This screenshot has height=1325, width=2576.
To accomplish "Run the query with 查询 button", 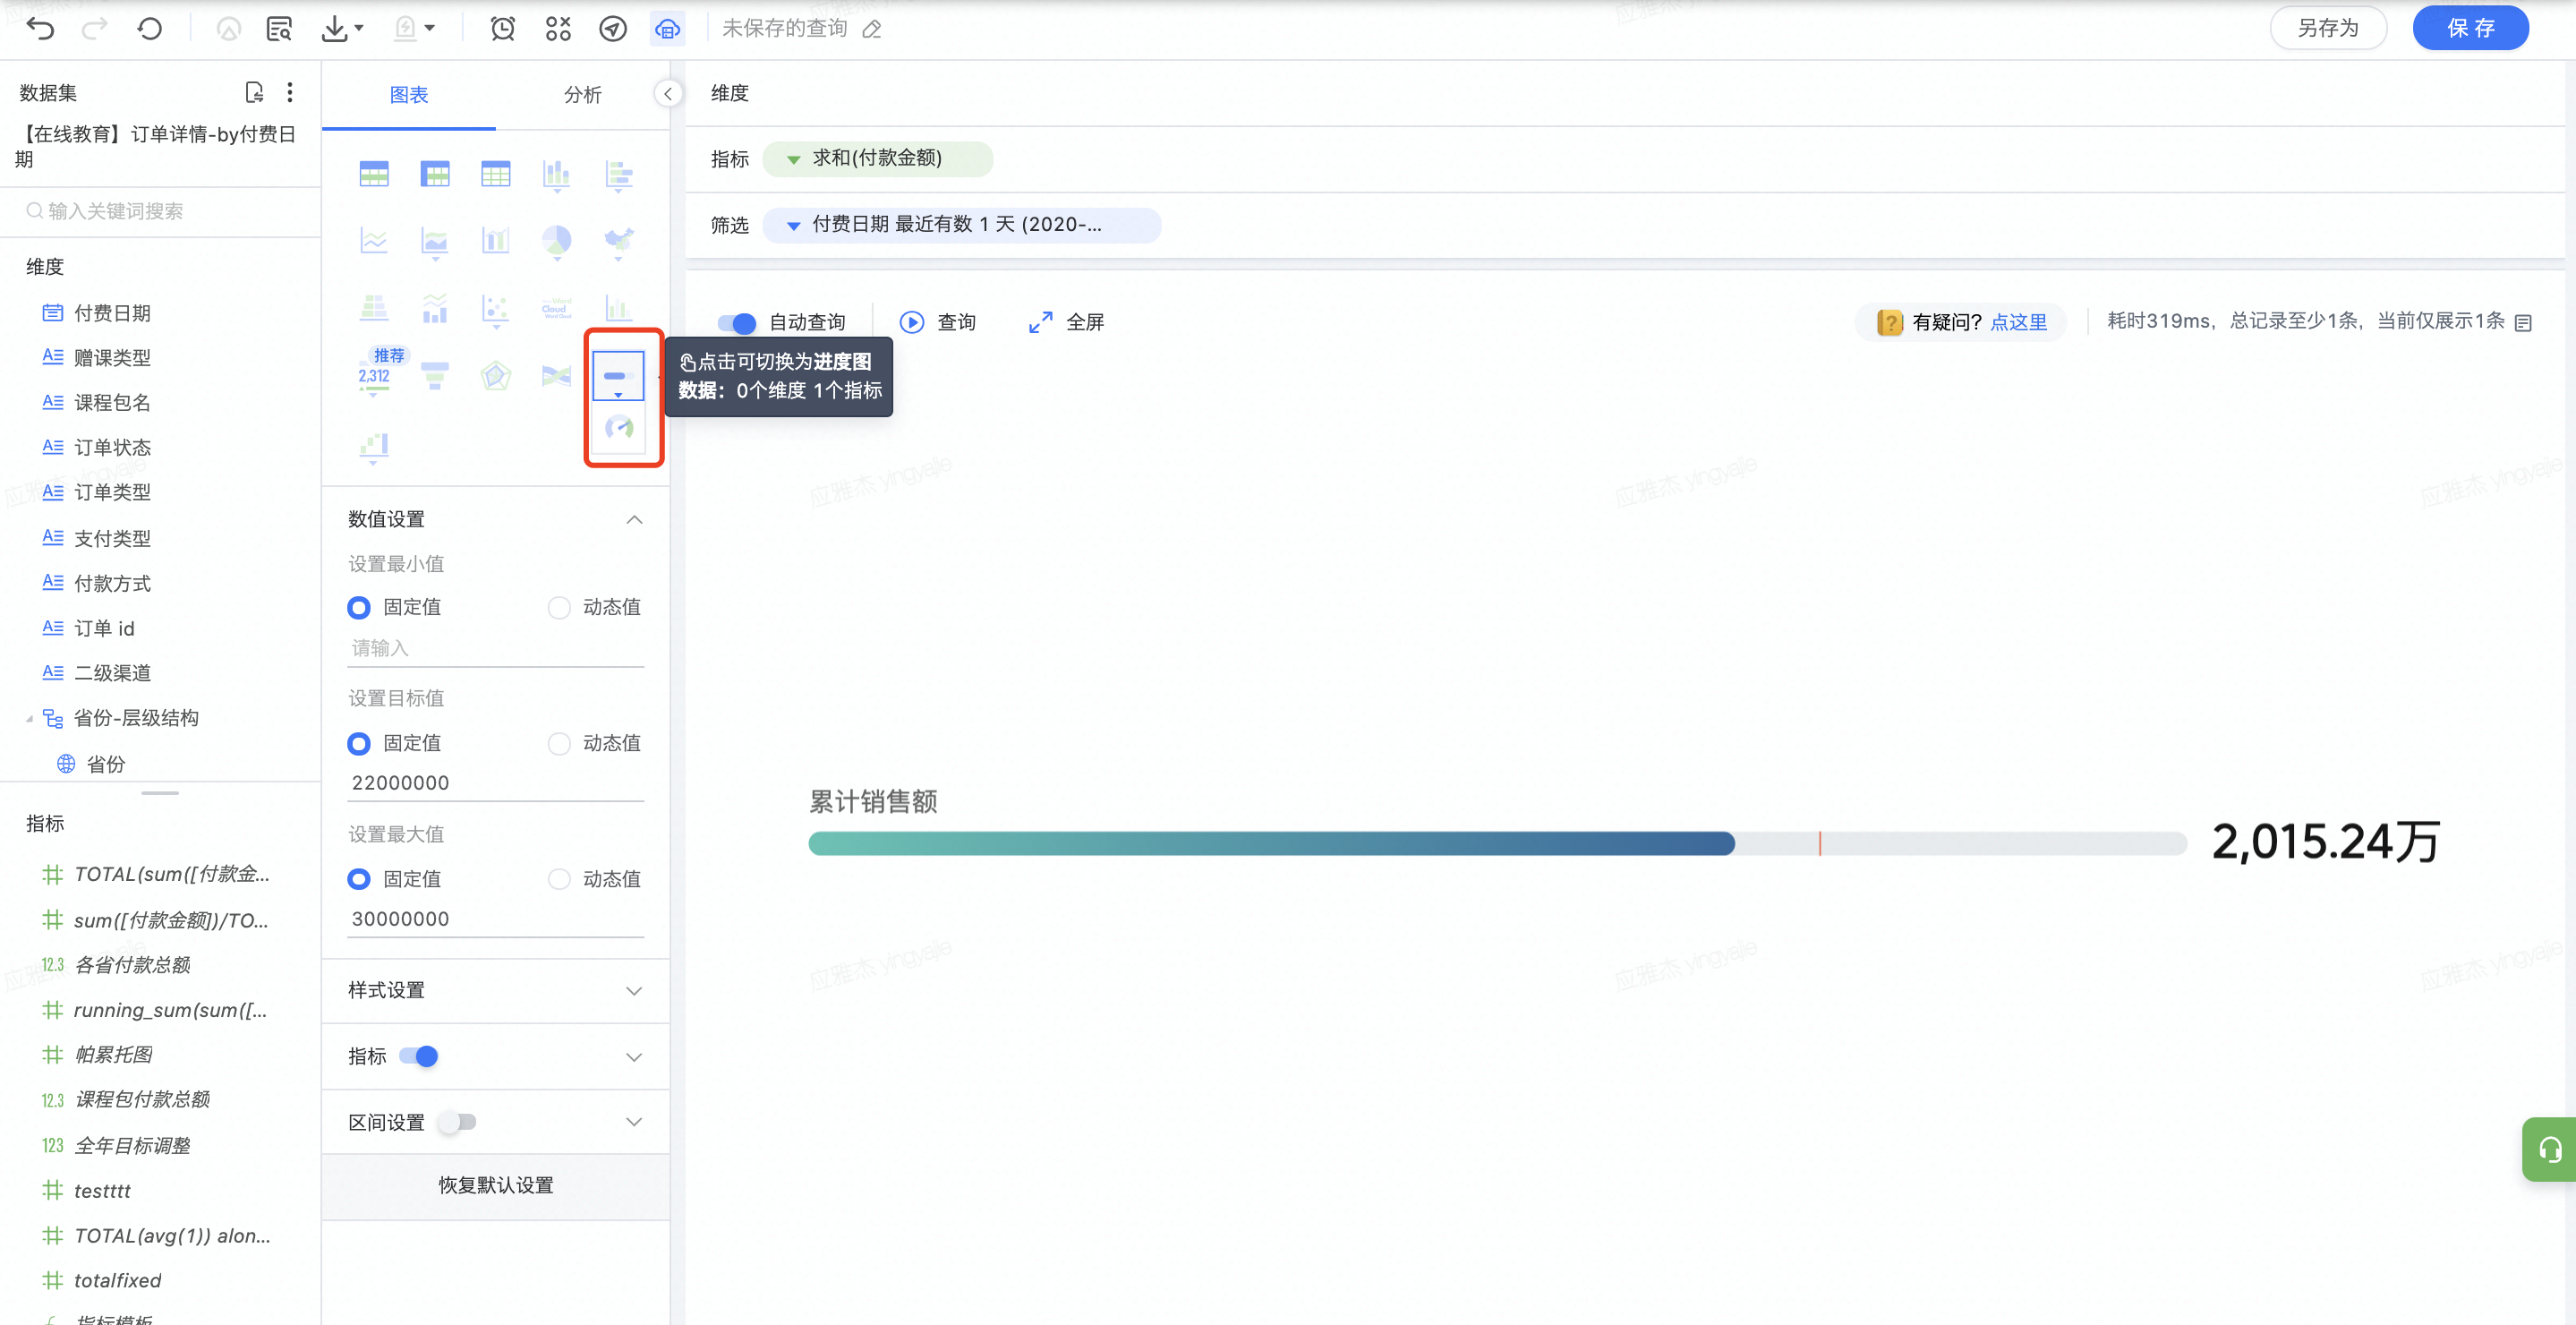I will 938,322.
